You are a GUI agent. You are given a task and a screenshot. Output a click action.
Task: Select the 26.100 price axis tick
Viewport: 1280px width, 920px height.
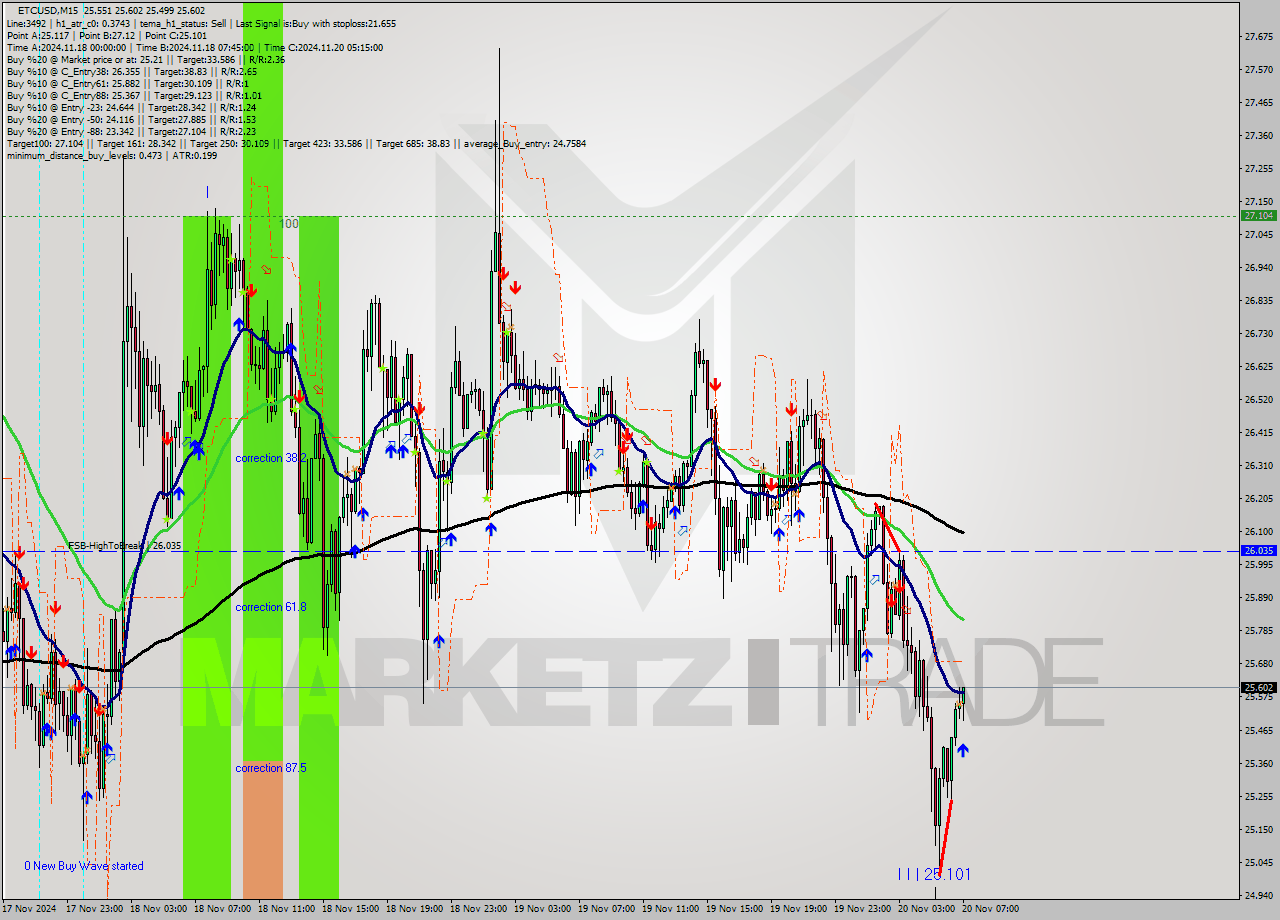pyautogui.click(x=1258, y=532)
